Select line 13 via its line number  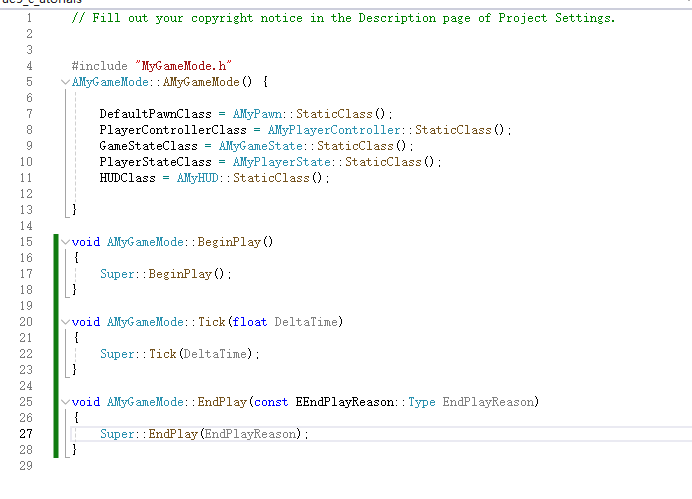point(27,210)
